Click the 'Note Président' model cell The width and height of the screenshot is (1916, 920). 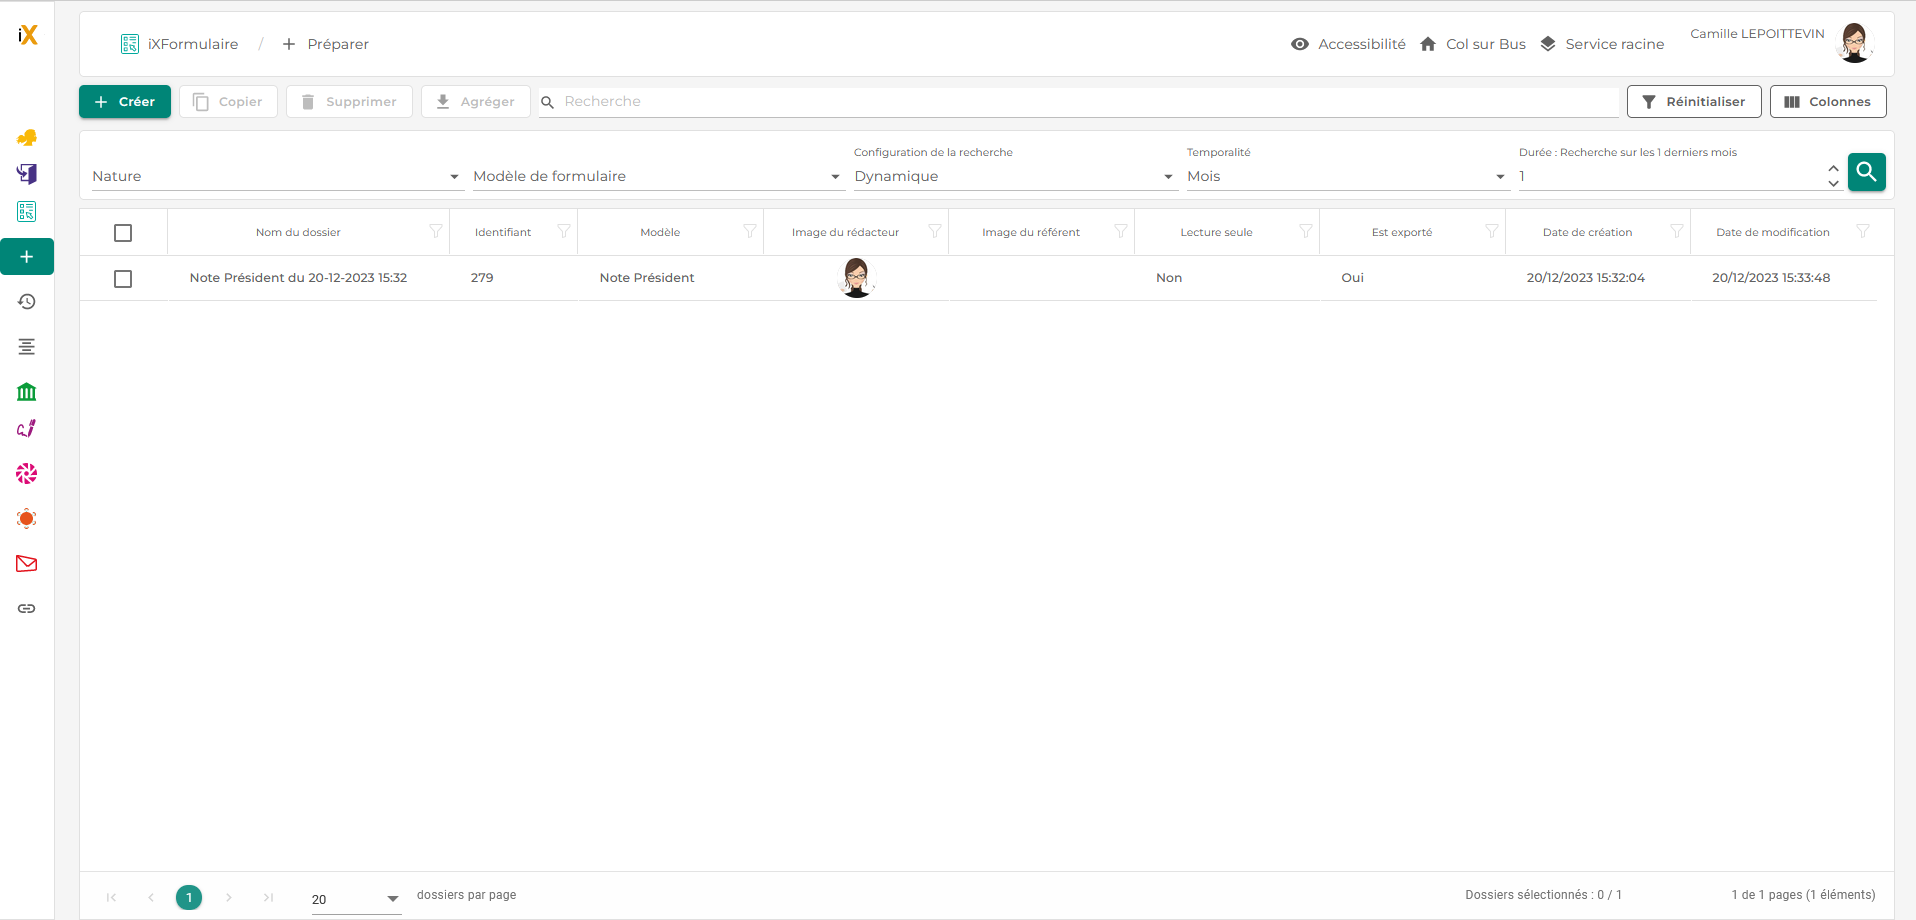647,278
